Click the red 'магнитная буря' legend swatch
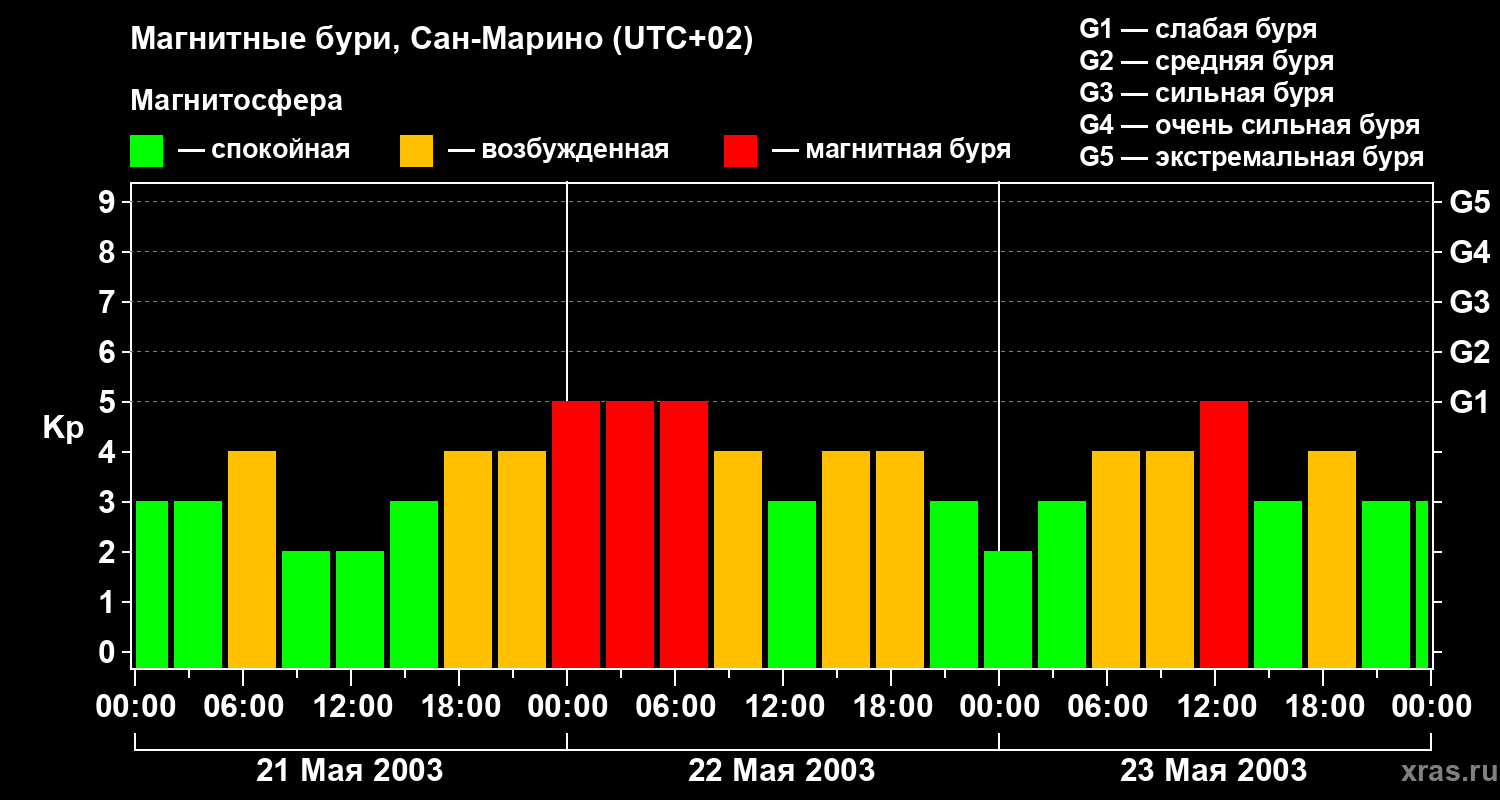 pyautogui.click(x=740, y=151)
